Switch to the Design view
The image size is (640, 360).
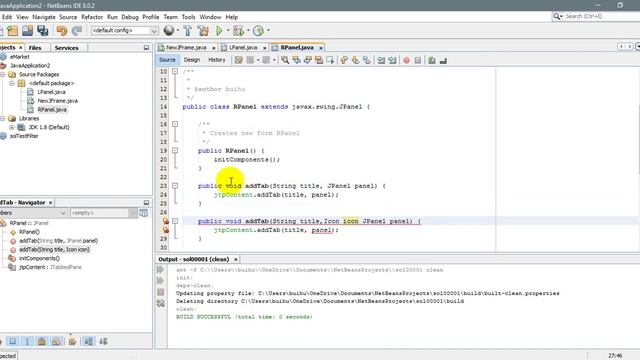(191, 60)
